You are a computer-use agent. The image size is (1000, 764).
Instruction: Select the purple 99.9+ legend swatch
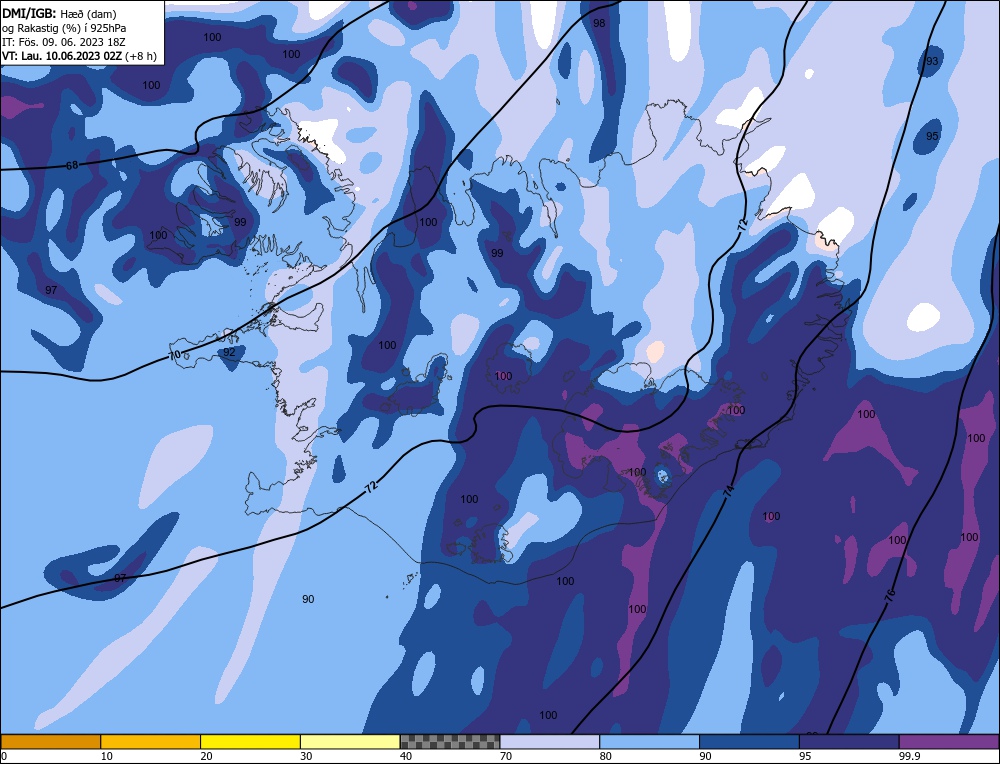coord(949,741)
